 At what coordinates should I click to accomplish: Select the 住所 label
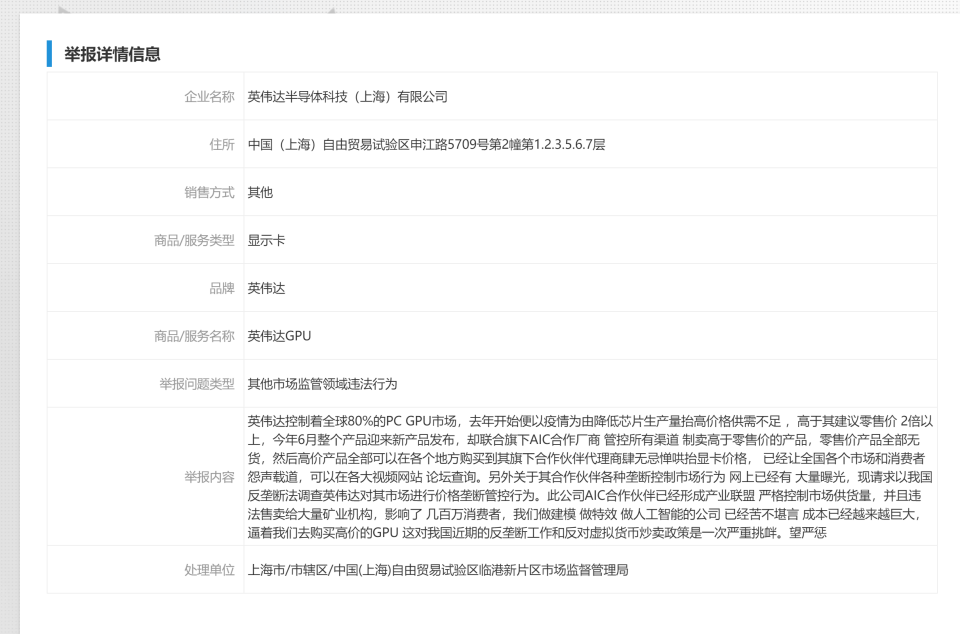pyautogui.click(x=222, y=144)
